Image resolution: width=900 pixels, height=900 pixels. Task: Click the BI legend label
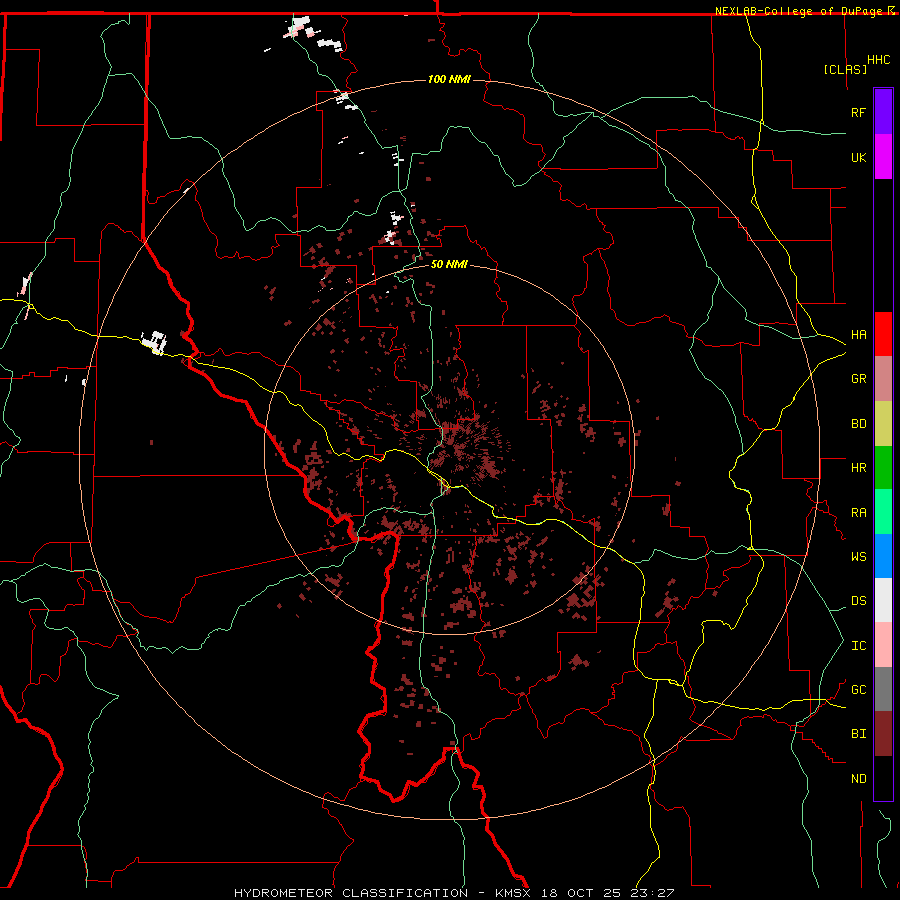(x=859, y=734)
